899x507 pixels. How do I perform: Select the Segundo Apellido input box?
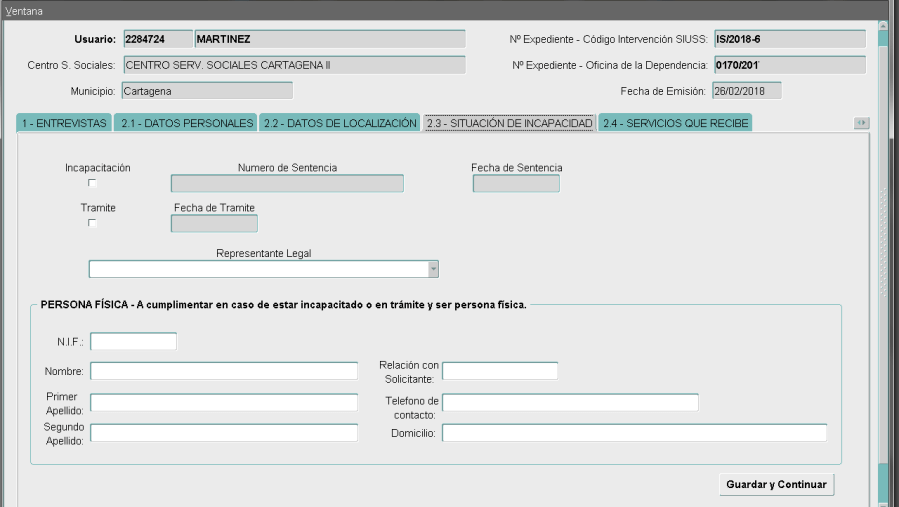(223, 433)
